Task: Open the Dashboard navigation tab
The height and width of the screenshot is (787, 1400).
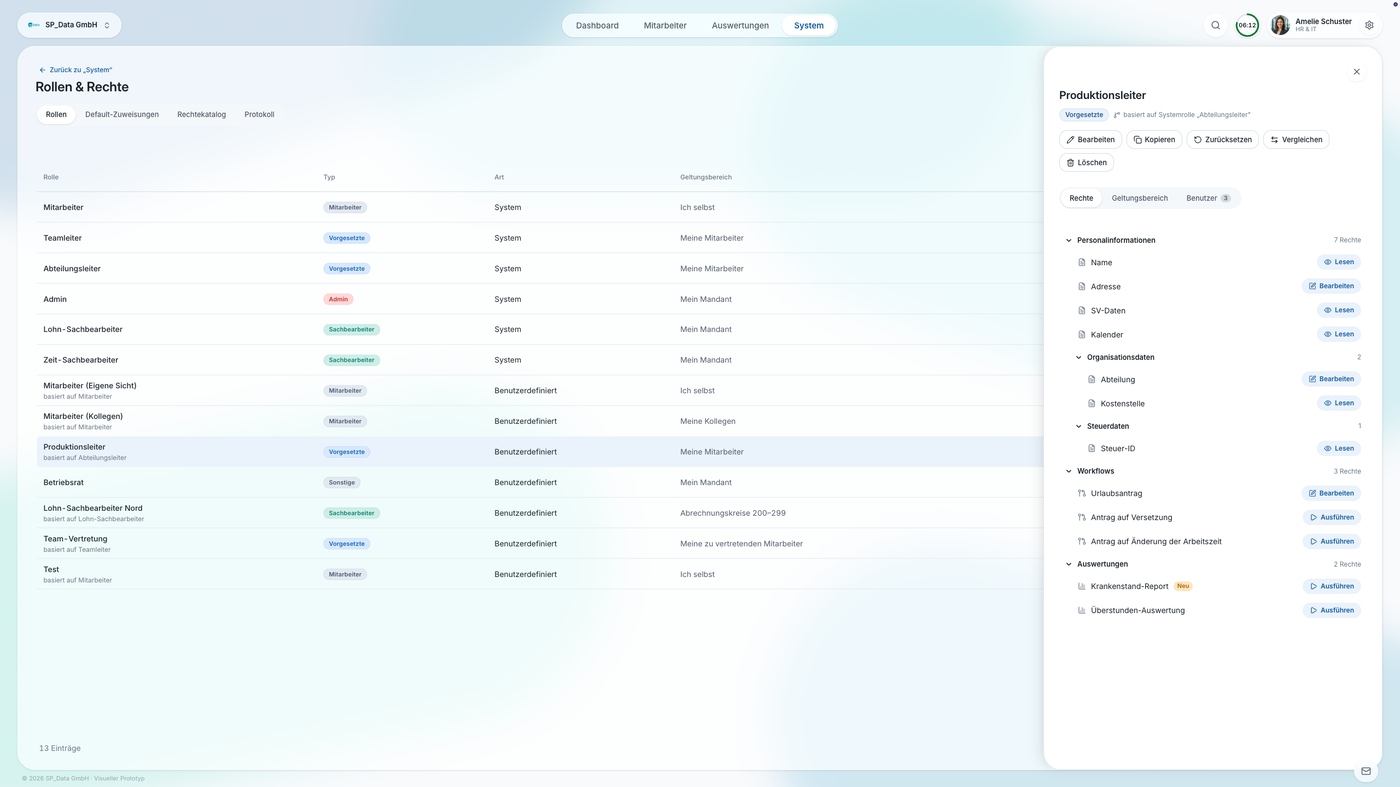Action: click(x=597, y=25)
